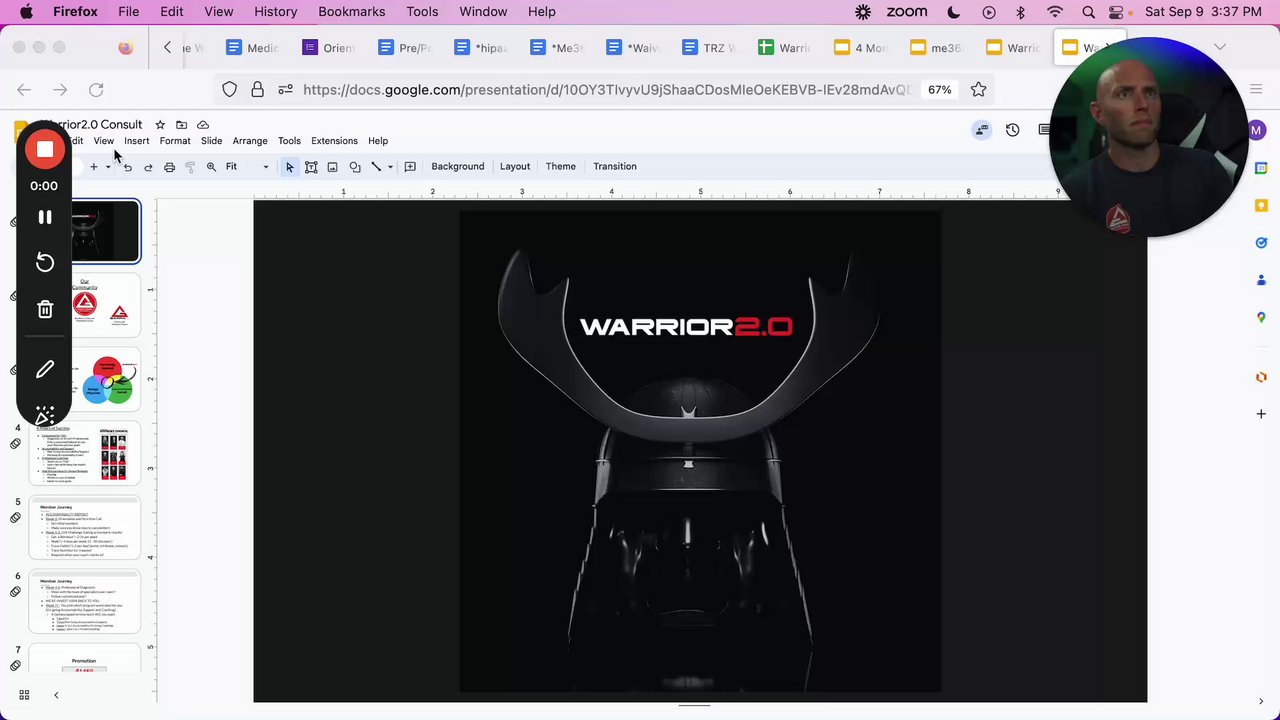The image size is (1280, 720).
Task: Click the Background button in the toolbar
Action: [458, 167]
